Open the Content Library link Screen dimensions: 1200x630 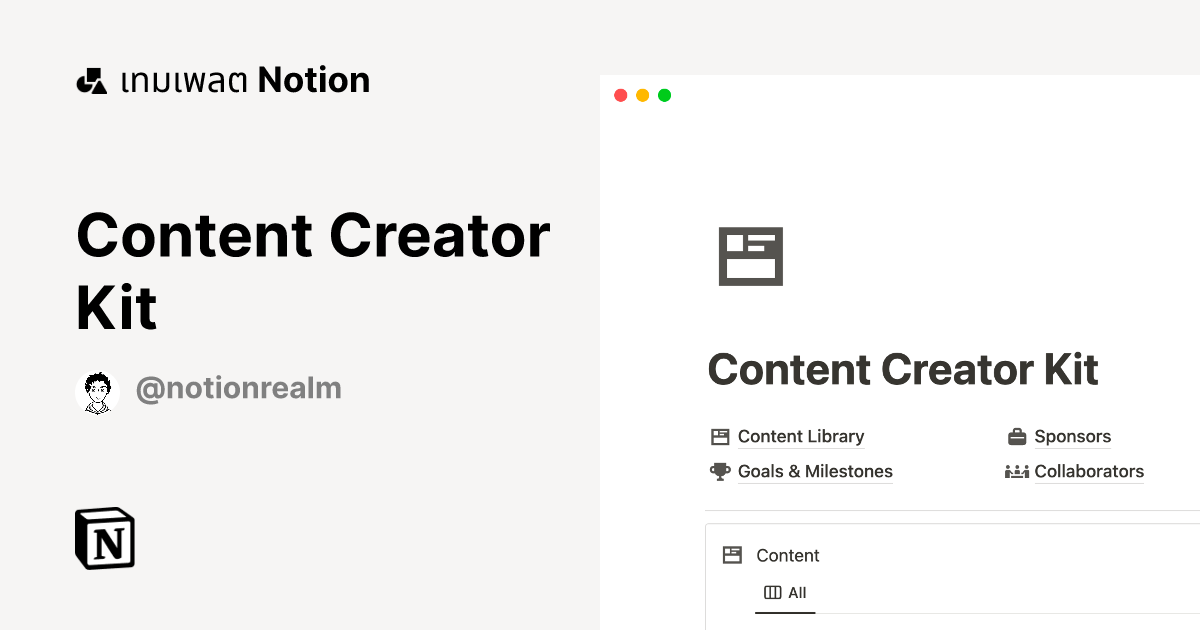pyautogui.click(x=800, y=436)
